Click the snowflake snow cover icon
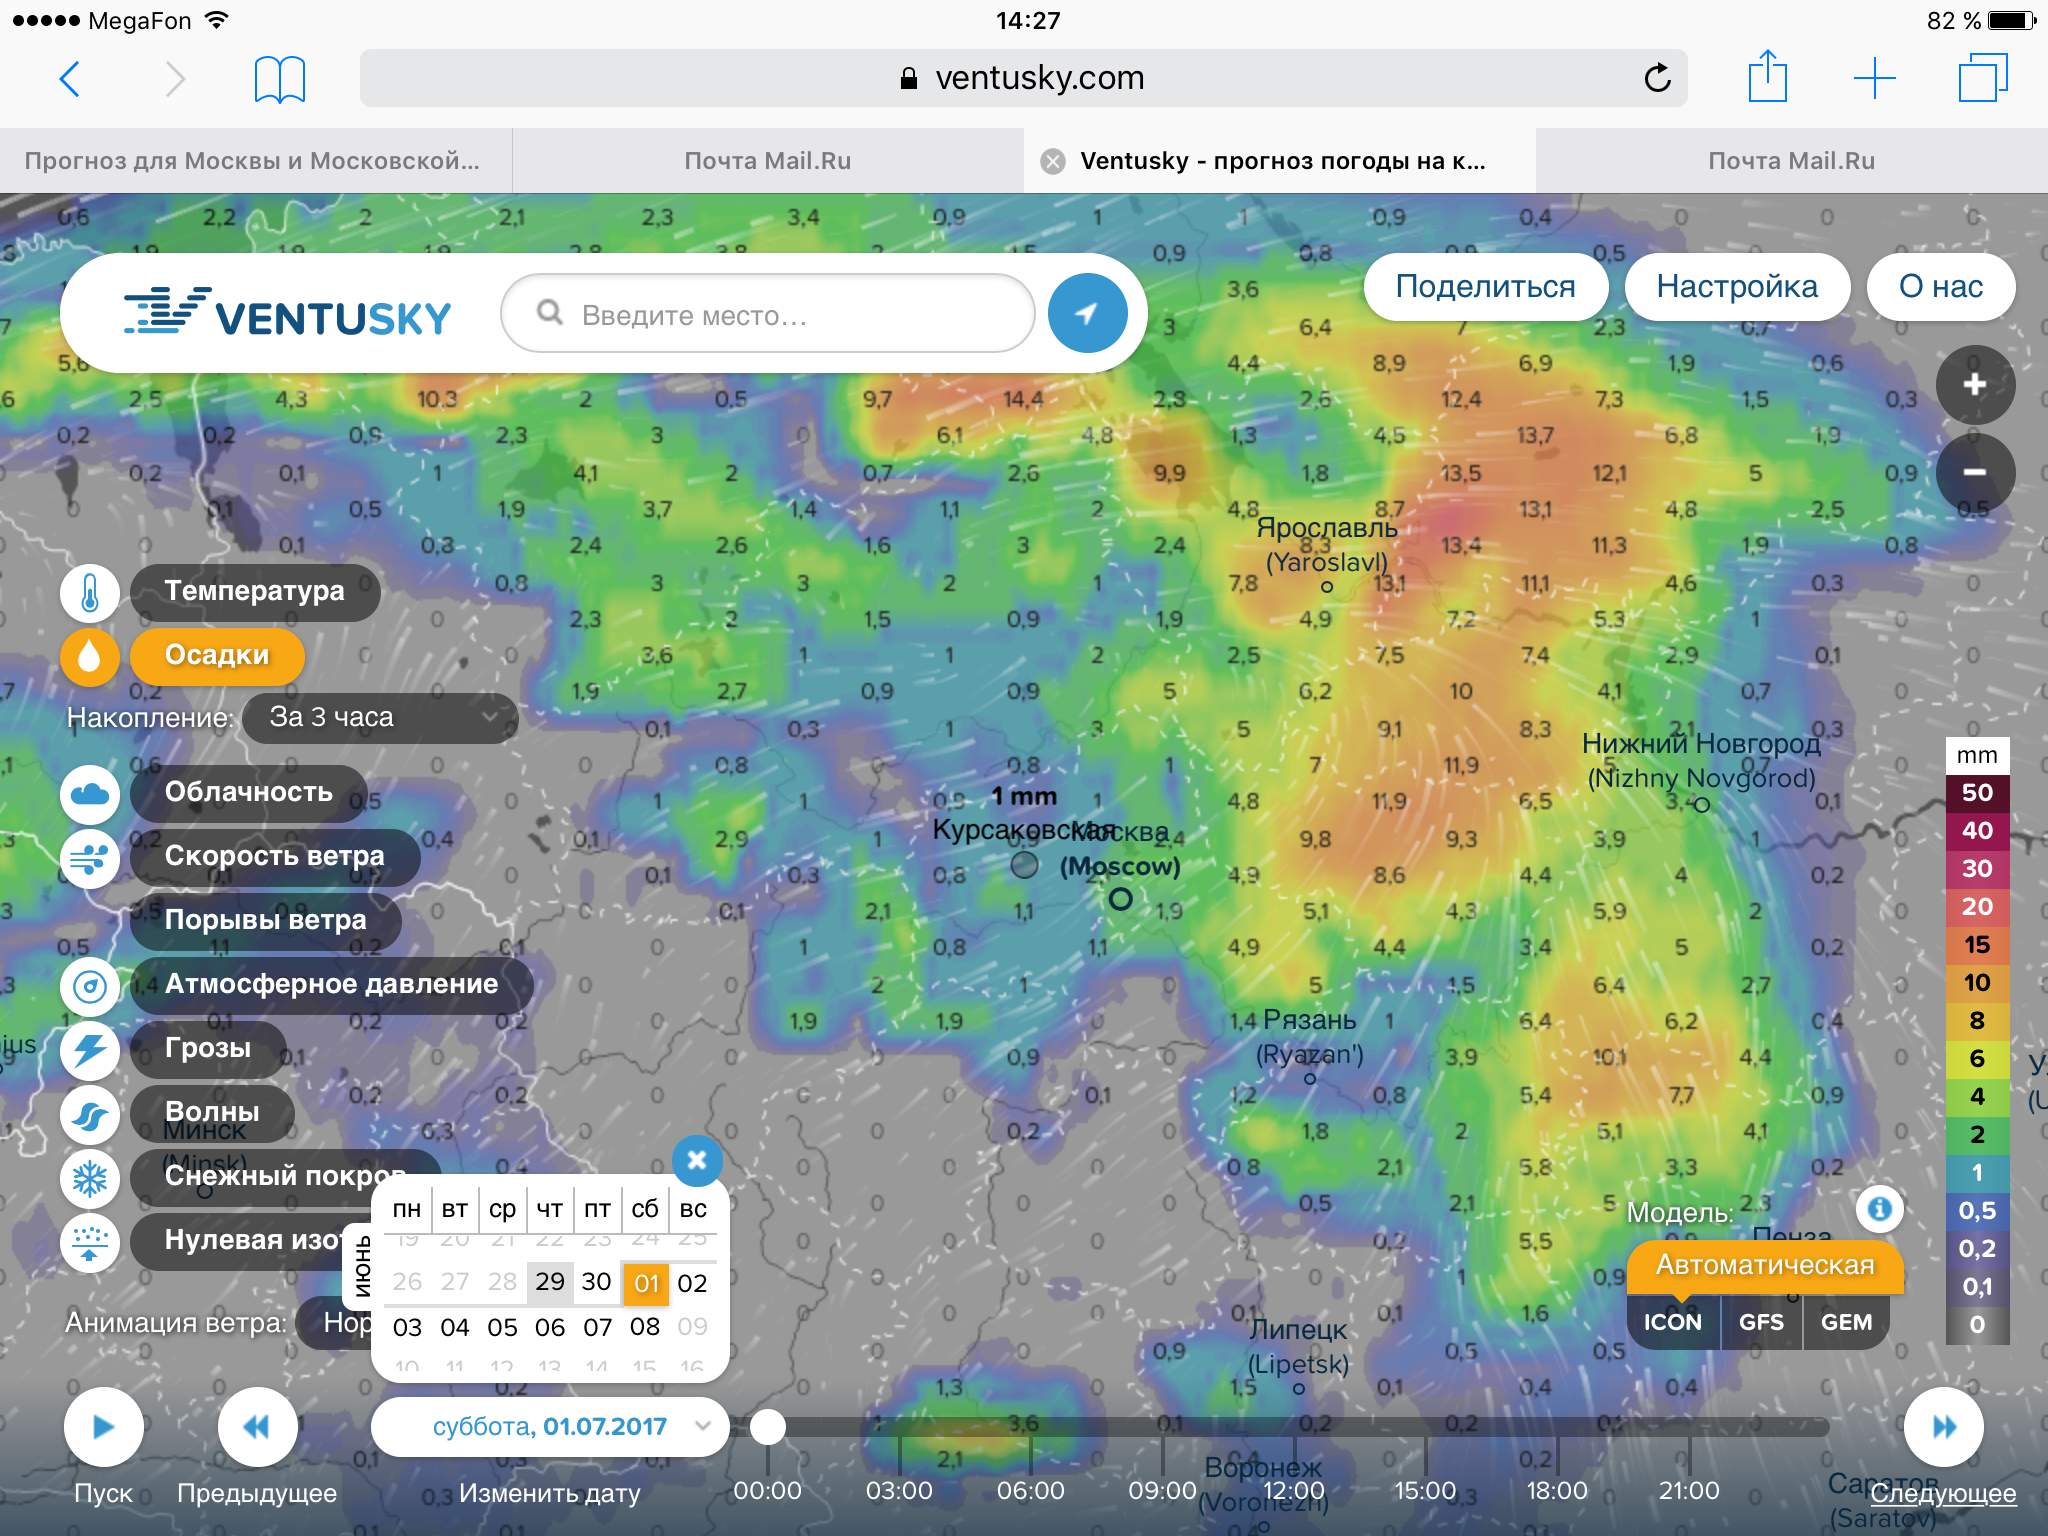 click(x=90, y=1178)
